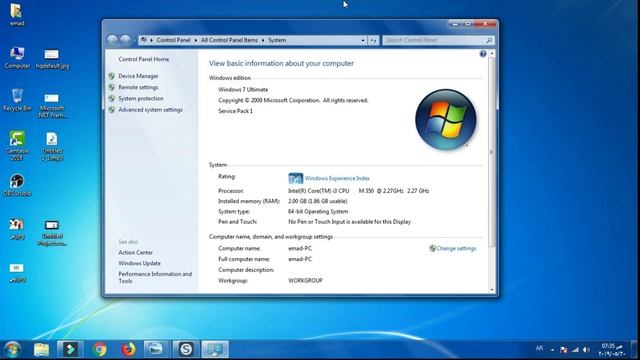Click the Control Panel breadcrumb
The height and width of the screenshot is (360, 640).
point(173,40)
